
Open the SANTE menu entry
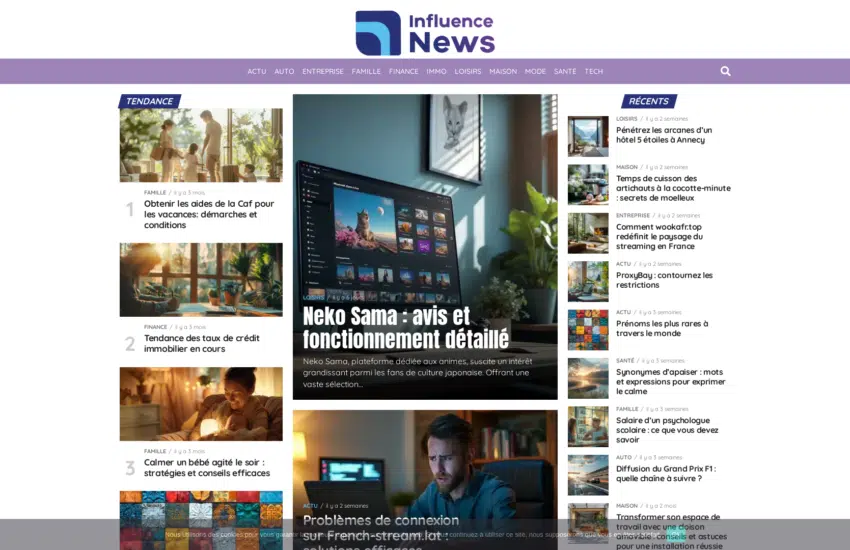click(x=565, y=71)
